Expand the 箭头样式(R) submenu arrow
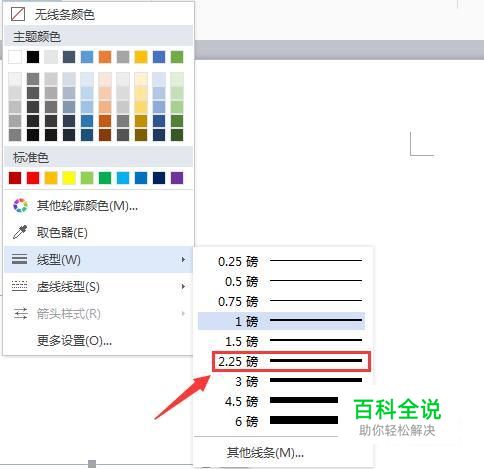 coord(183,313)
